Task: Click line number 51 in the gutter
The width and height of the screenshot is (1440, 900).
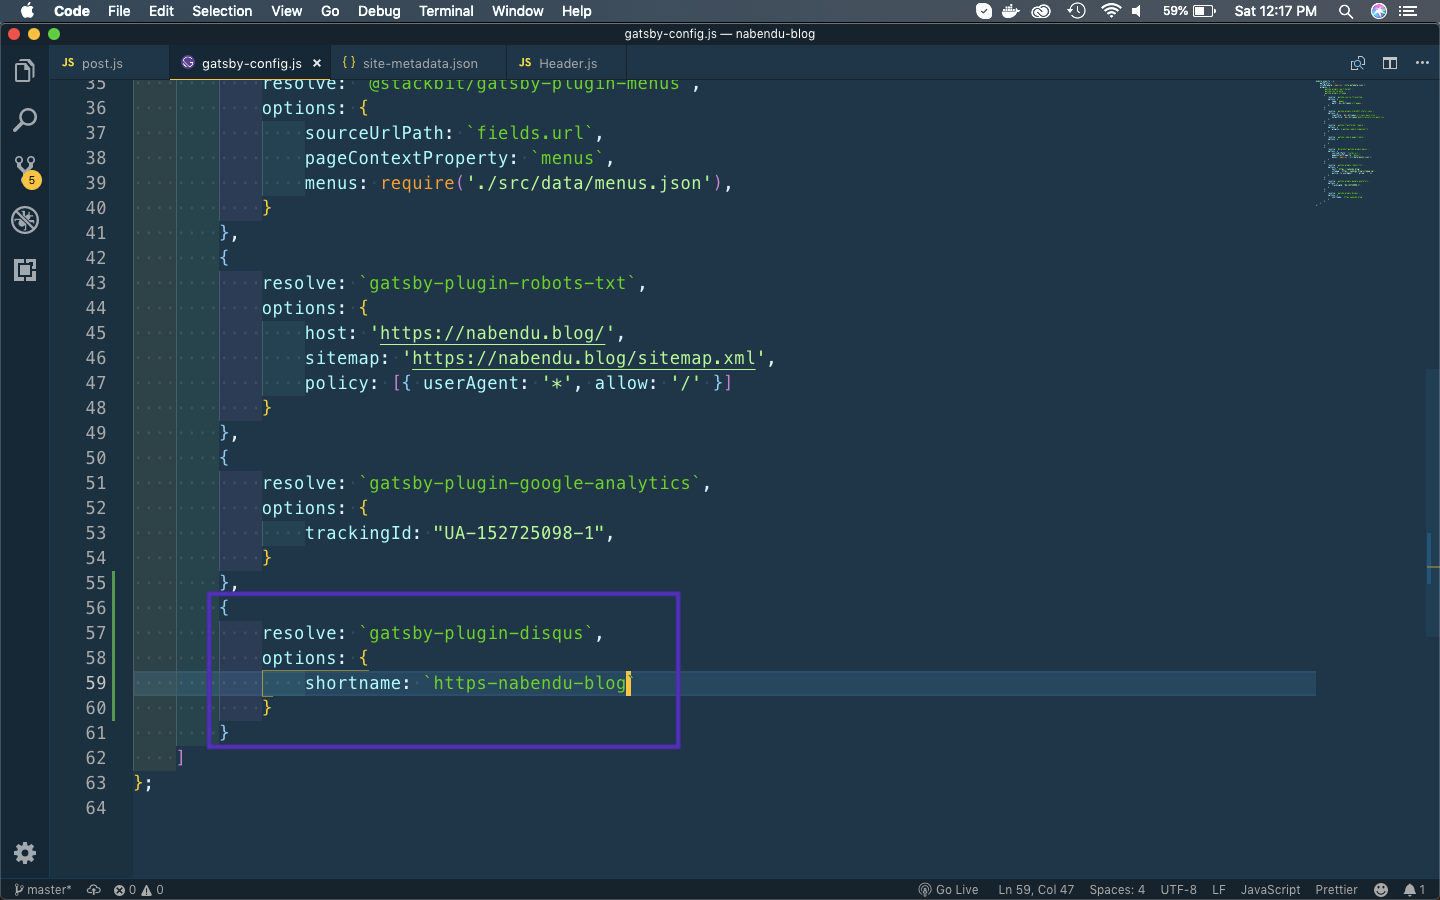Action: [x=95, y=483]
